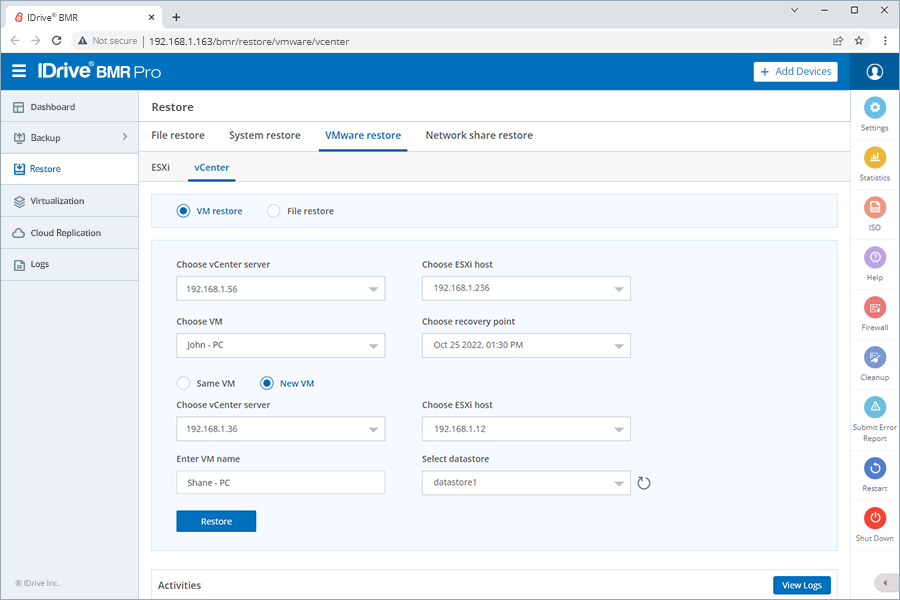900x600 pixels.
Task: Switch to the System restore tab
Action: (265, 136)
